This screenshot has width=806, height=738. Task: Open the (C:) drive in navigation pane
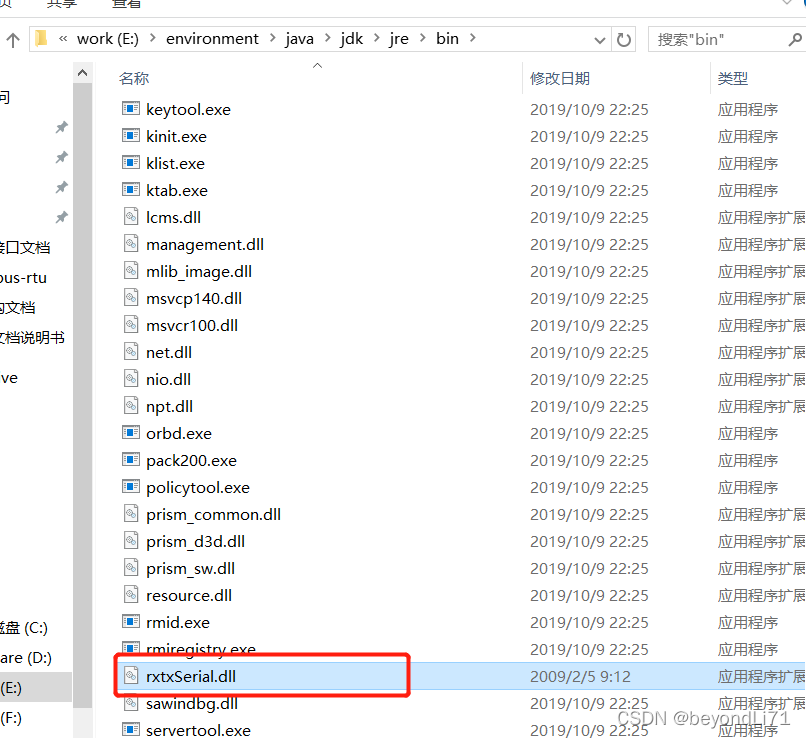(24, 628)
